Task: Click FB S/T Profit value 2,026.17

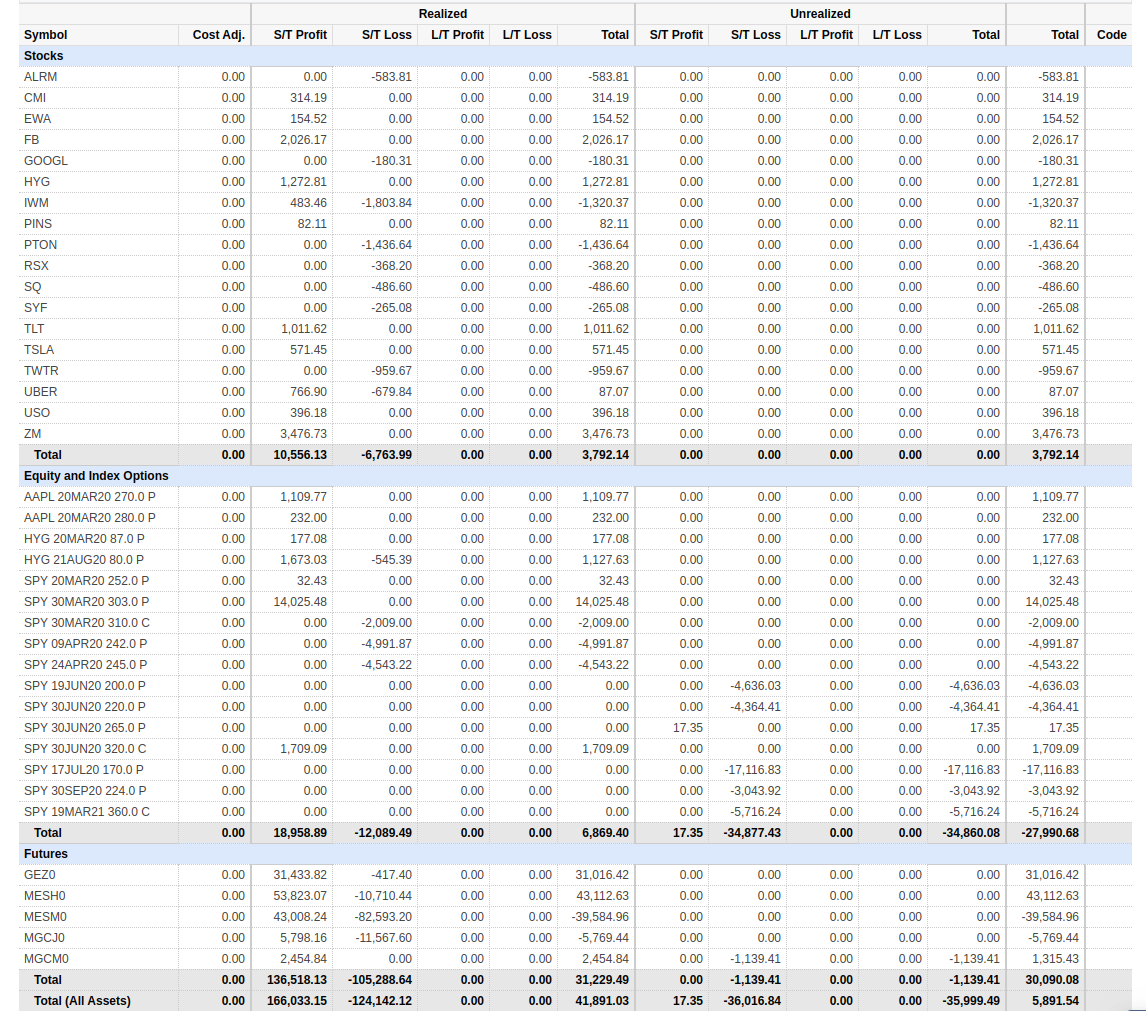Action: coord(303,140)
